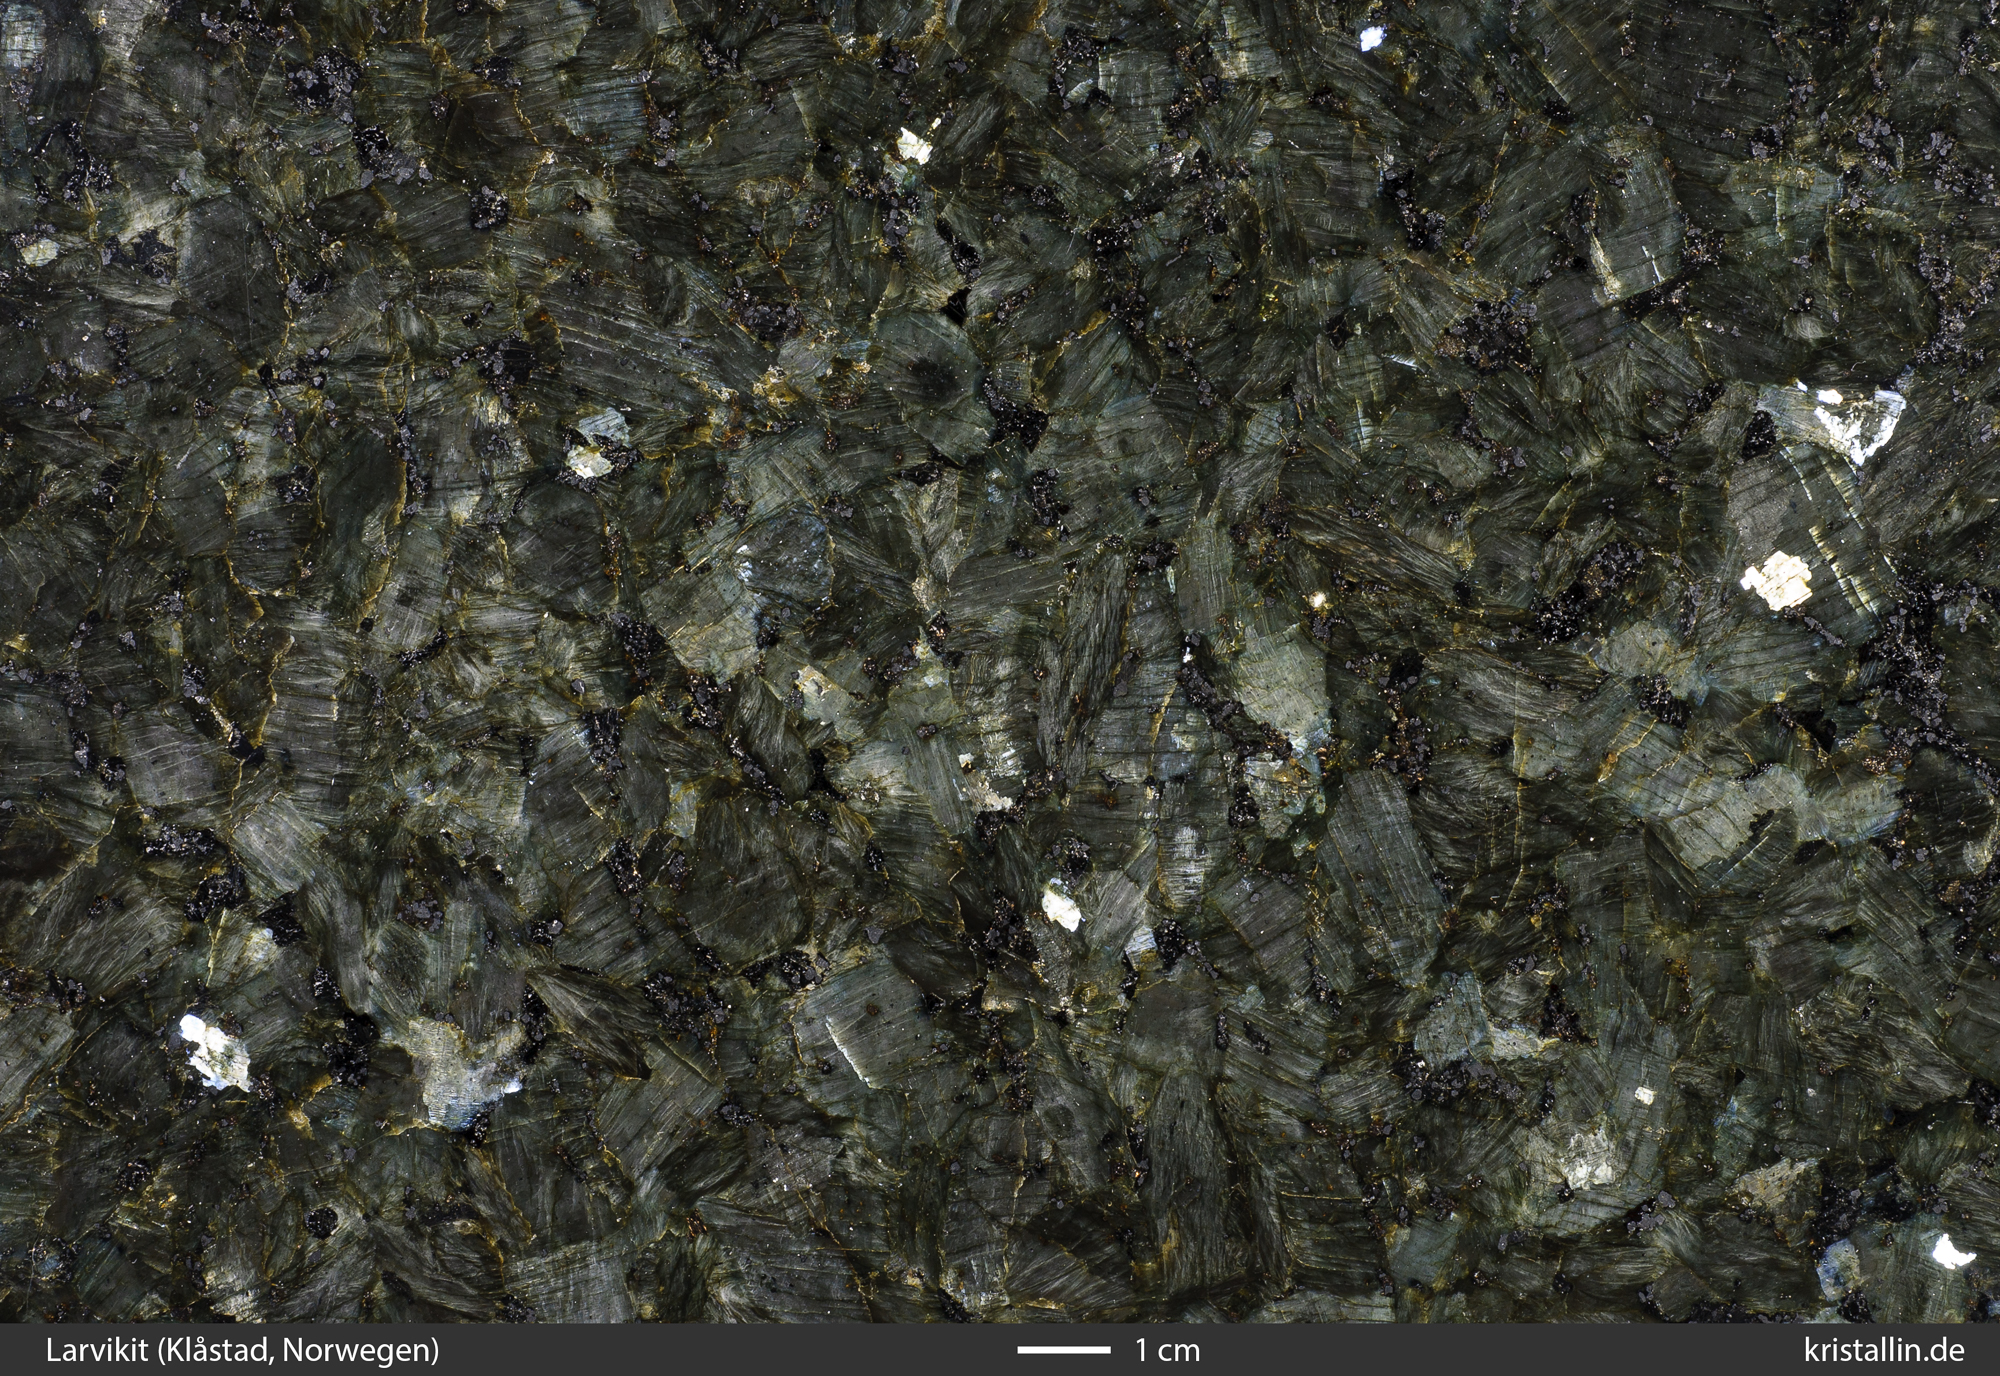Viewport: 2000px width, 1376px height.
Task: Click the 1 cm scale label
Action: click(1166, 1350)
